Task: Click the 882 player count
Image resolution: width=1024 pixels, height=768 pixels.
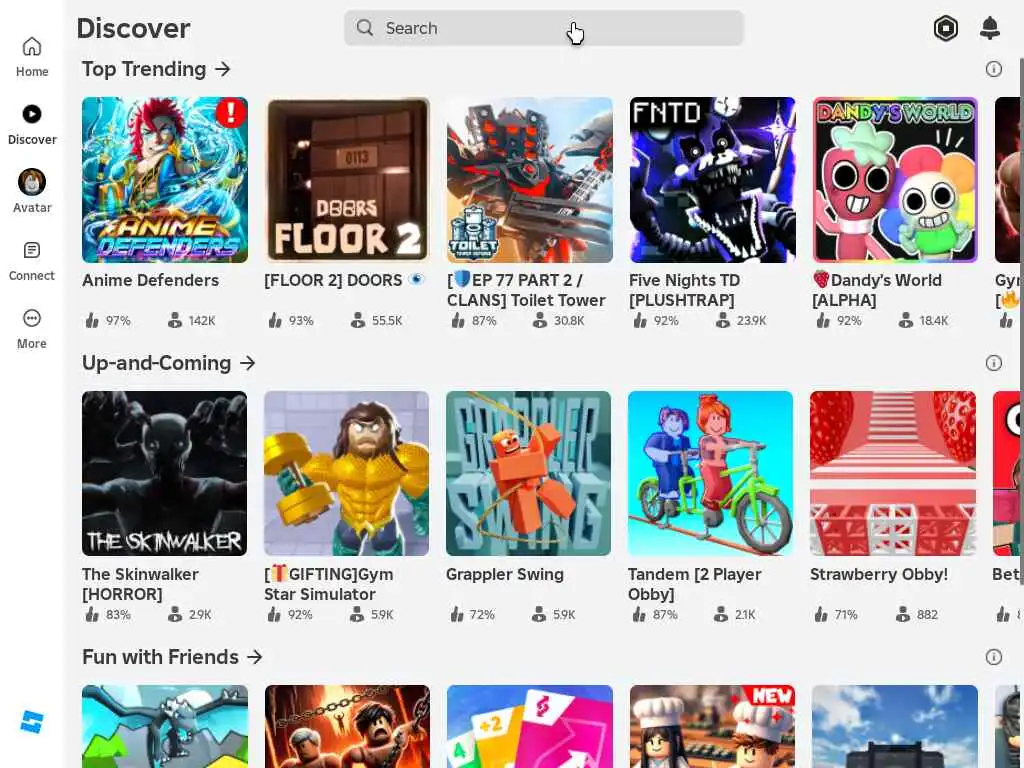Action: (x=927, y=615)
